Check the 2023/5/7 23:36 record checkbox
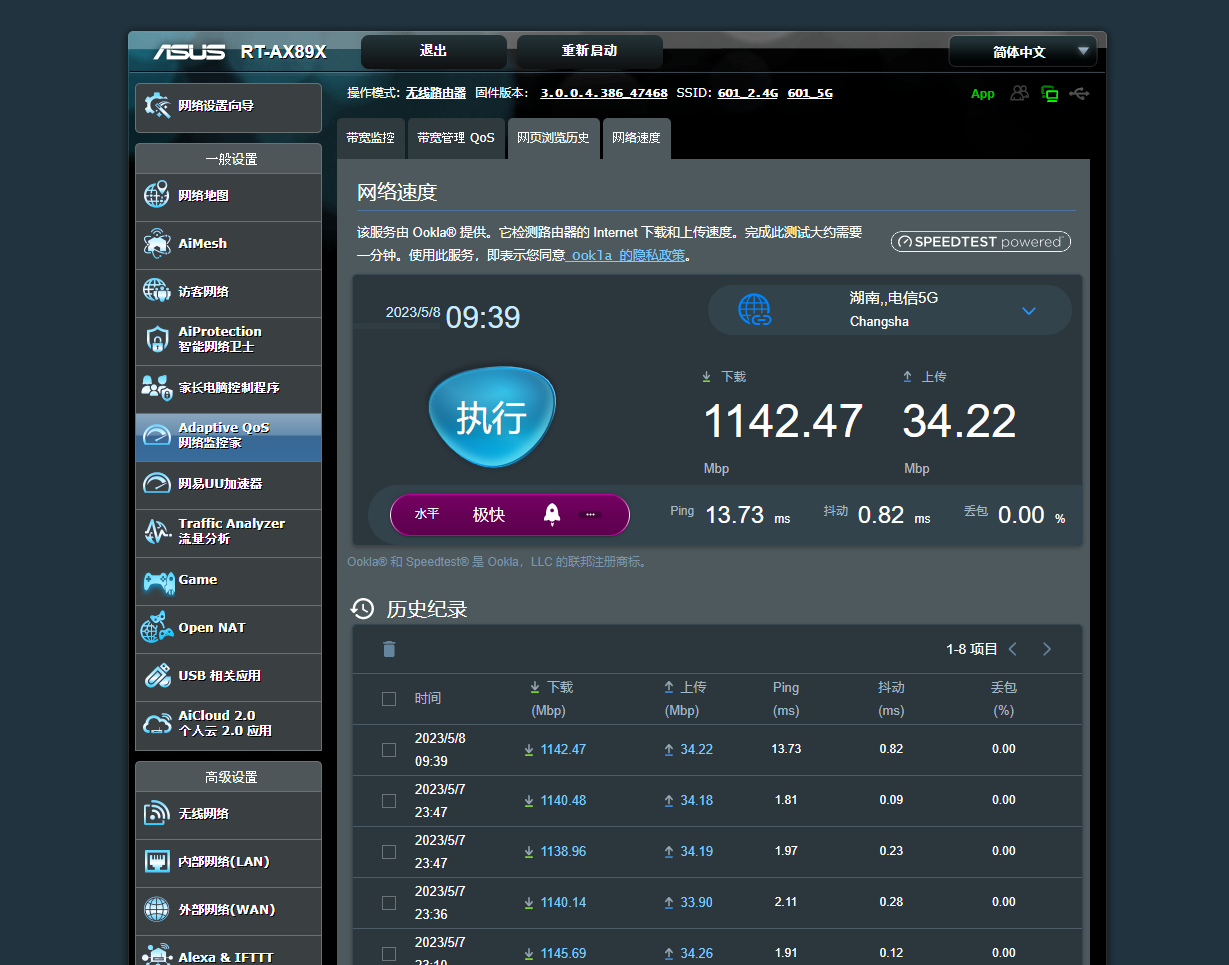Screen dimensions: 1229x965 click(389, 902)
